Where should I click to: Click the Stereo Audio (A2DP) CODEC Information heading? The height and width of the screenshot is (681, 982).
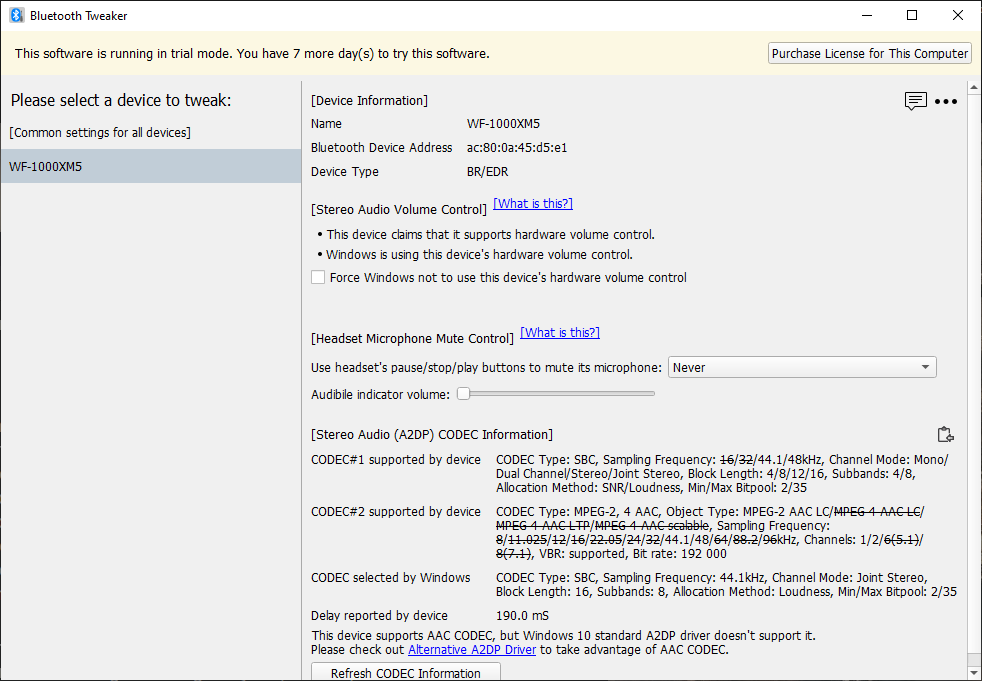tap(432, 435)
